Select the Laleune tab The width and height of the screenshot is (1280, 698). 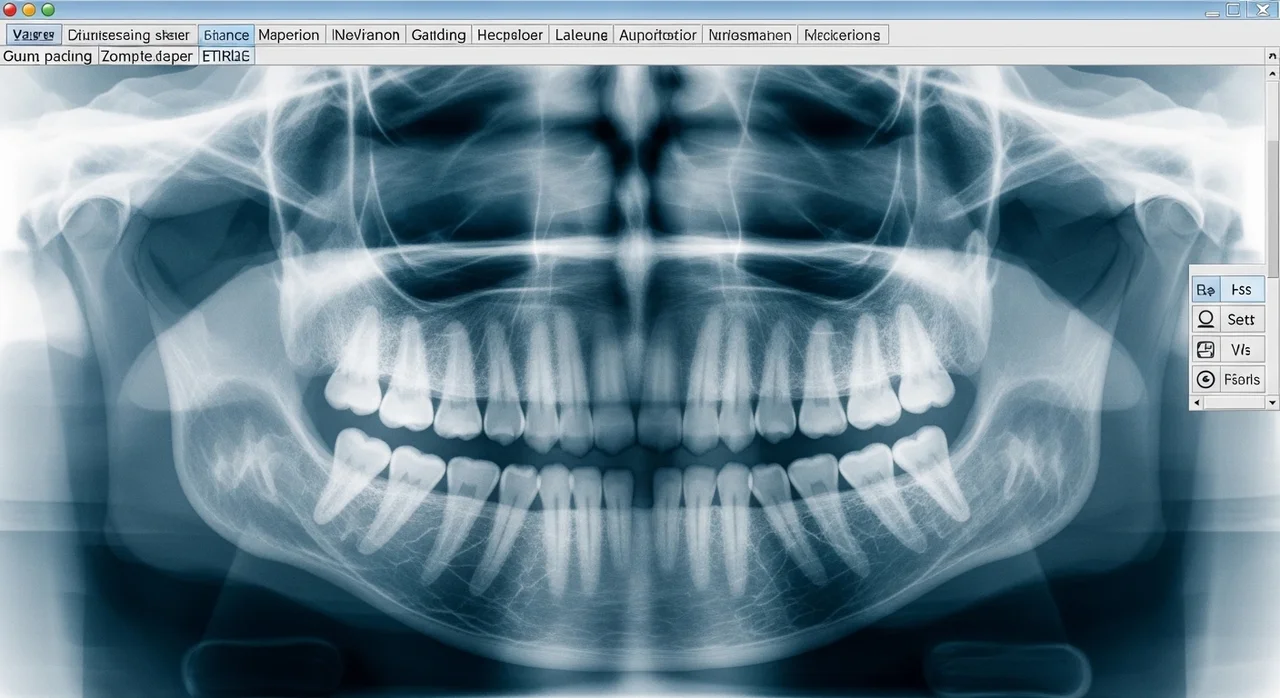pyautogui.click(x=581, y=35)
